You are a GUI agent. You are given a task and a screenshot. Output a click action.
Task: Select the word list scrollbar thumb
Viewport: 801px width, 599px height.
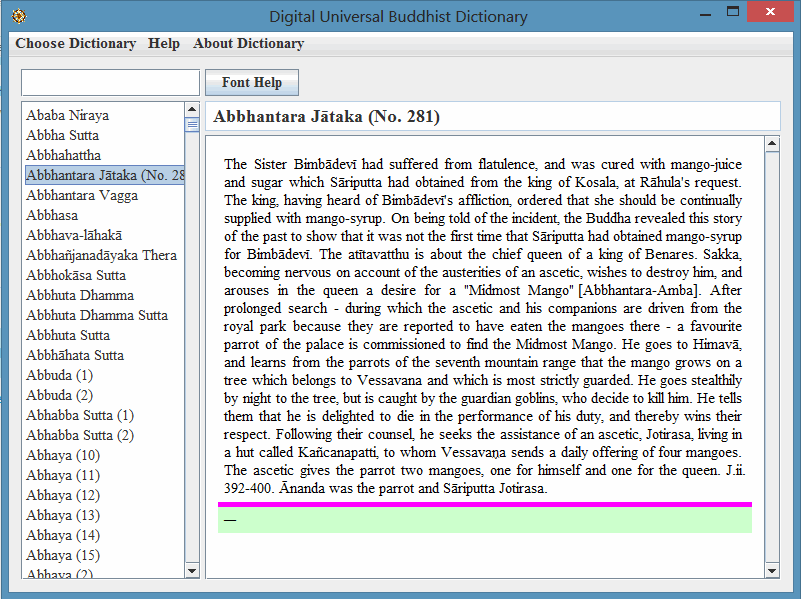[x=192, y=124]
